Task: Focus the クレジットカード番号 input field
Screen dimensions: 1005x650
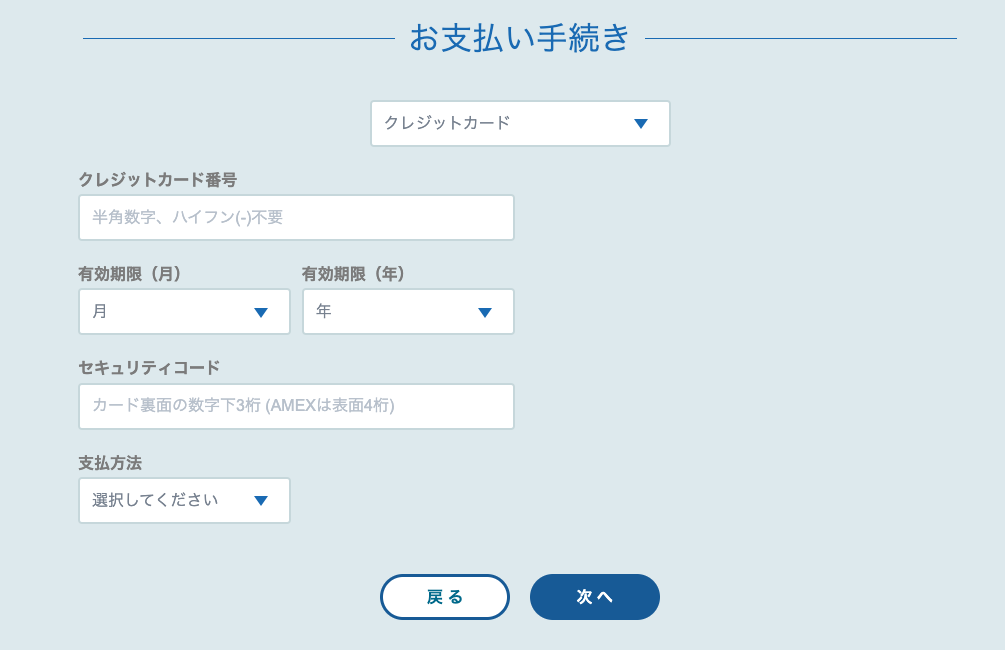Action: click(296, 218)
